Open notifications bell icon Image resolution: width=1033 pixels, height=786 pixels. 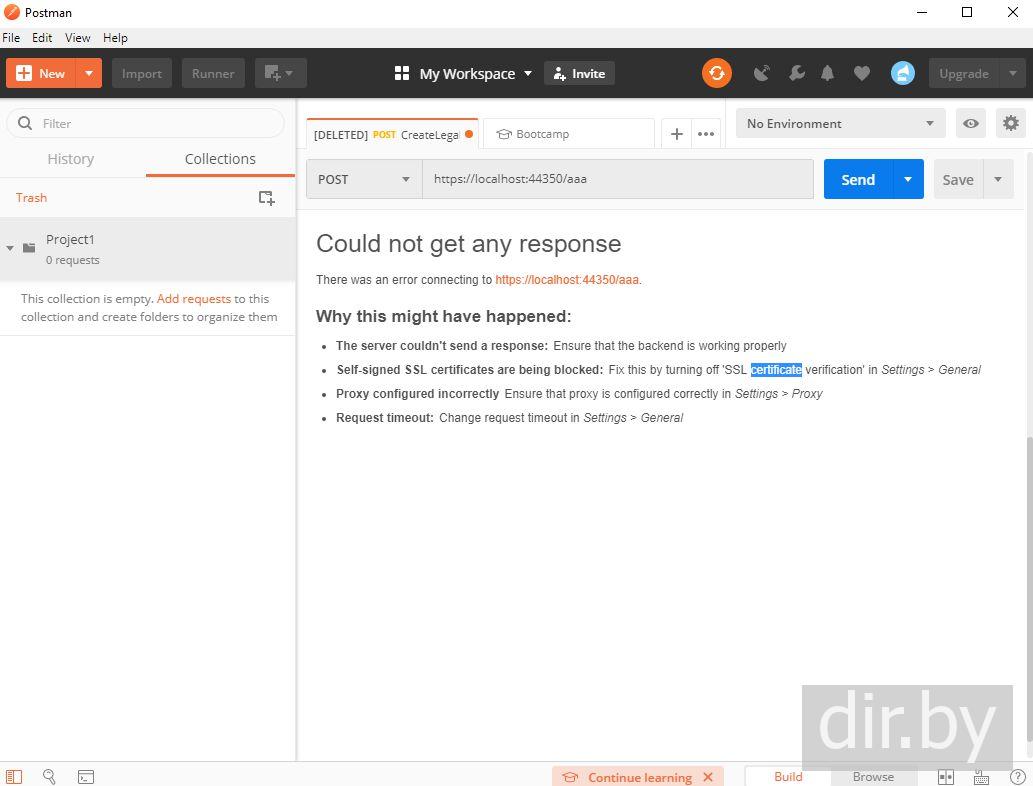tap(828, 73)
